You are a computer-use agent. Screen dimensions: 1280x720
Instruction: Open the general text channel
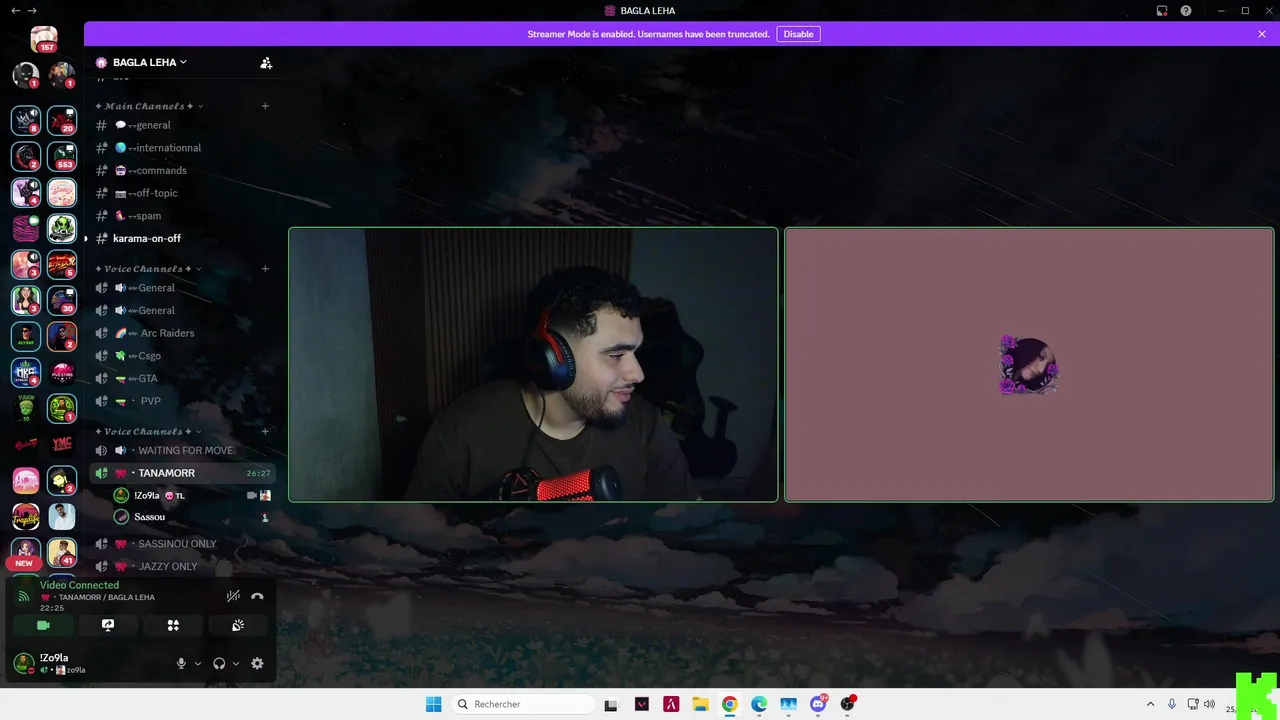click(x=182, y=125)
